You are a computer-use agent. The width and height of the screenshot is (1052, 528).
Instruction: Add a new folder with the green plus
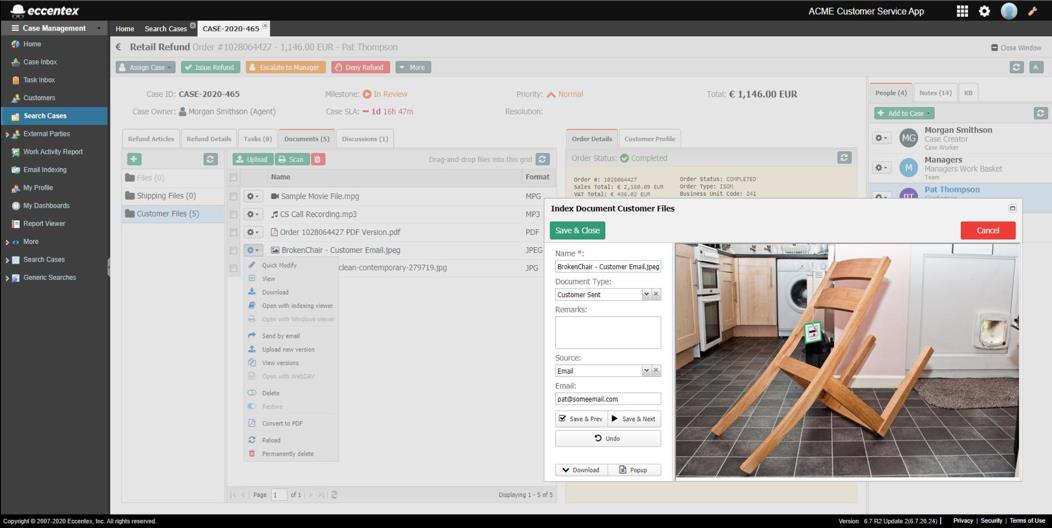(134, 159)
